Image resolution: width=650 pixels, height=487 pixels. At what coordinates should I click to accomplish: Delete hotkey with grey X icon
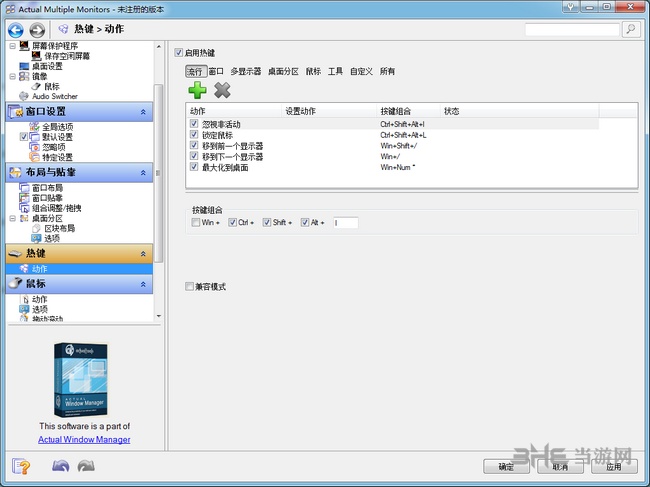(x=222, y=90)
